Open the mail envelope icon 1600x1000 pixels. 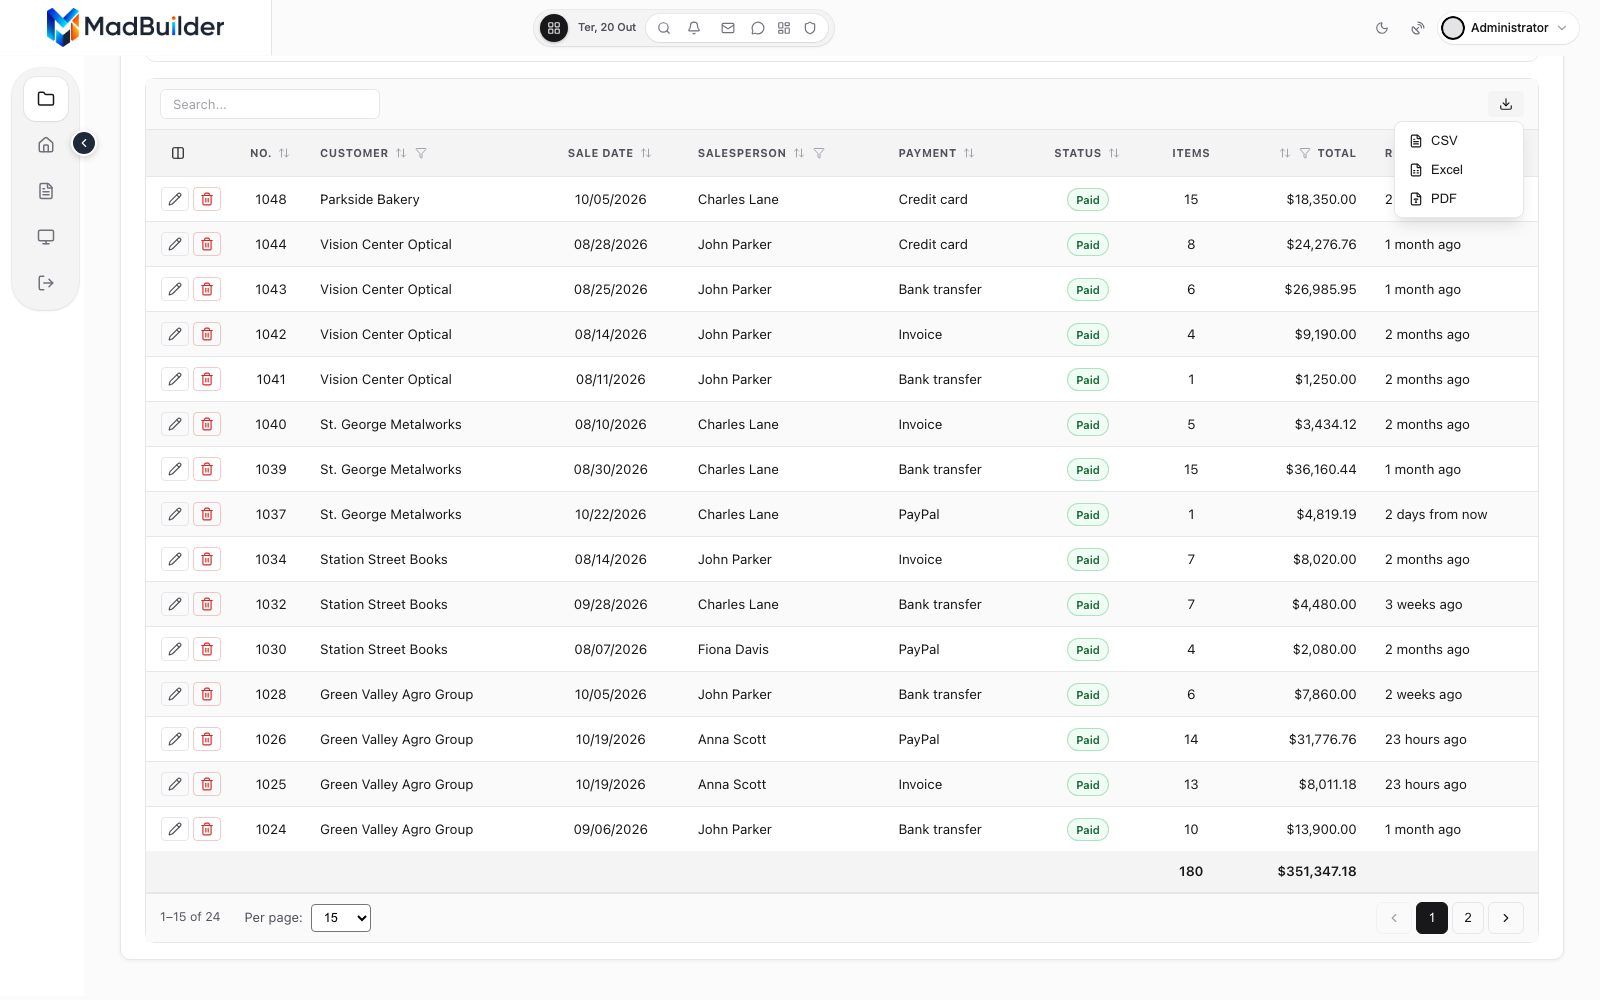tap(728, 28)
